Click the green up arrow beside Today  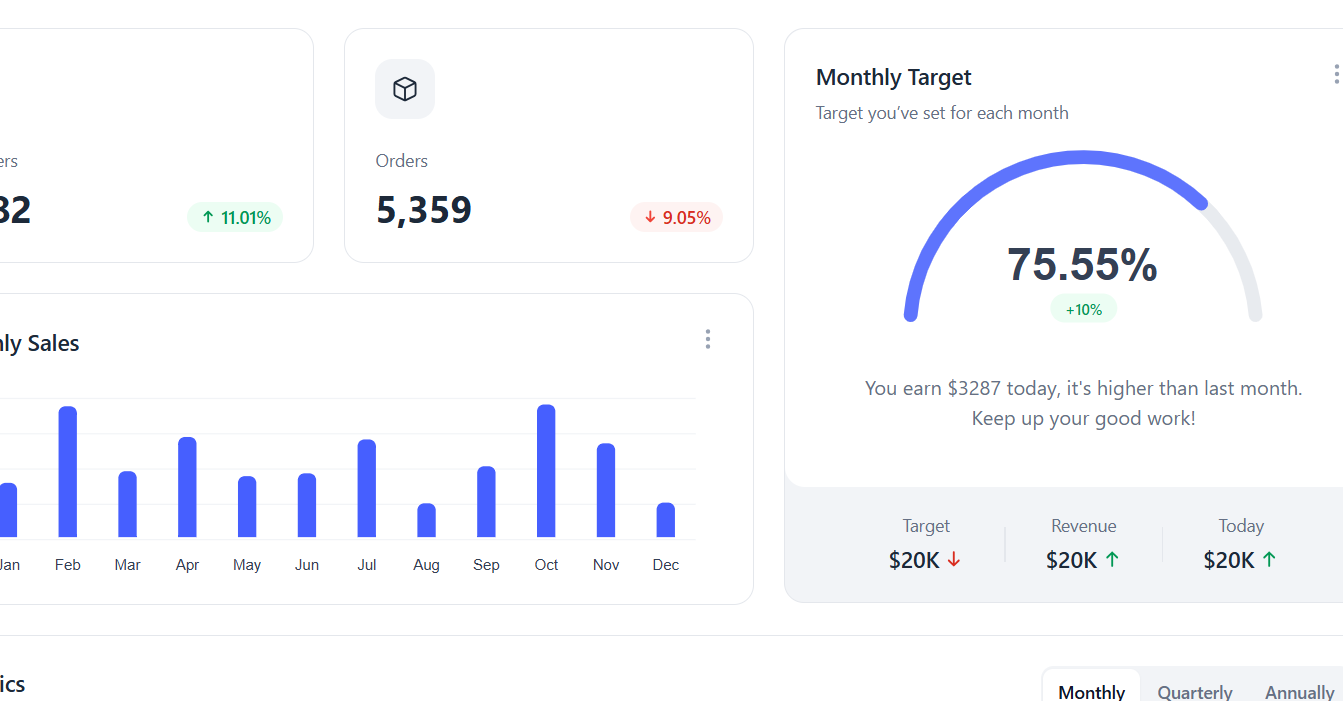click(1269, 560)
